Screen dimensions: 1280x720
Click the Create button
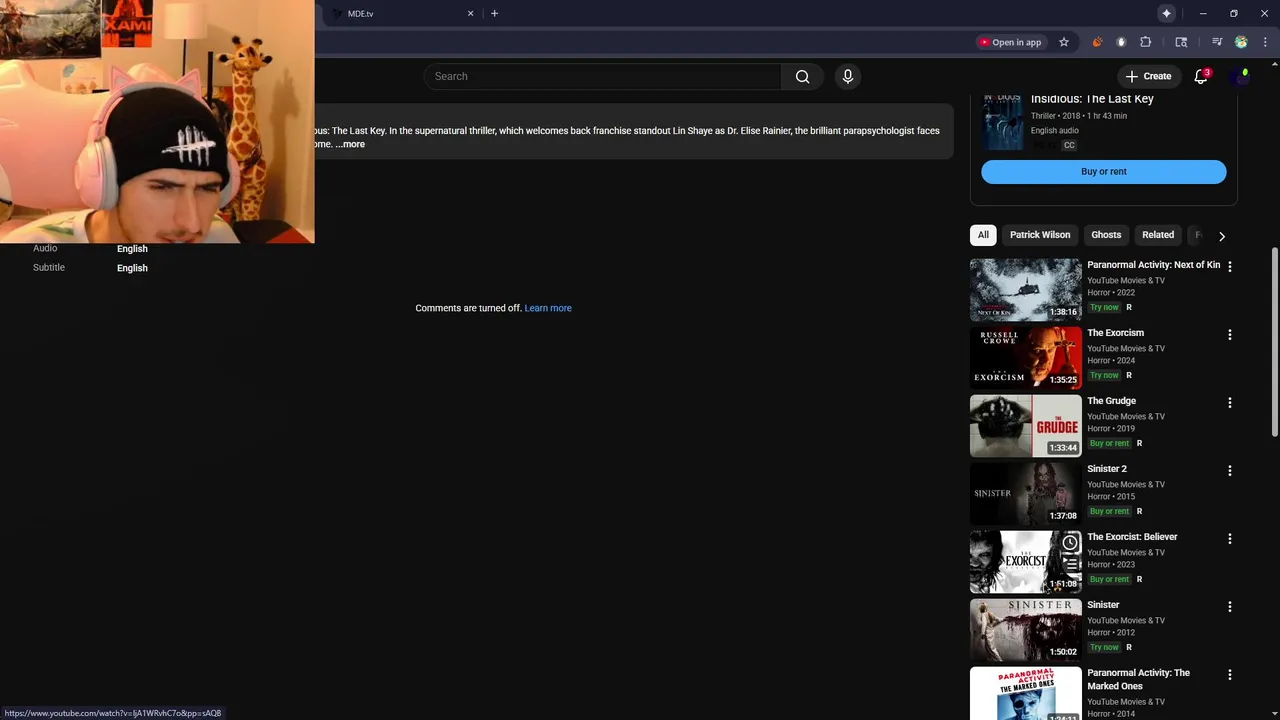(1148, 76)
